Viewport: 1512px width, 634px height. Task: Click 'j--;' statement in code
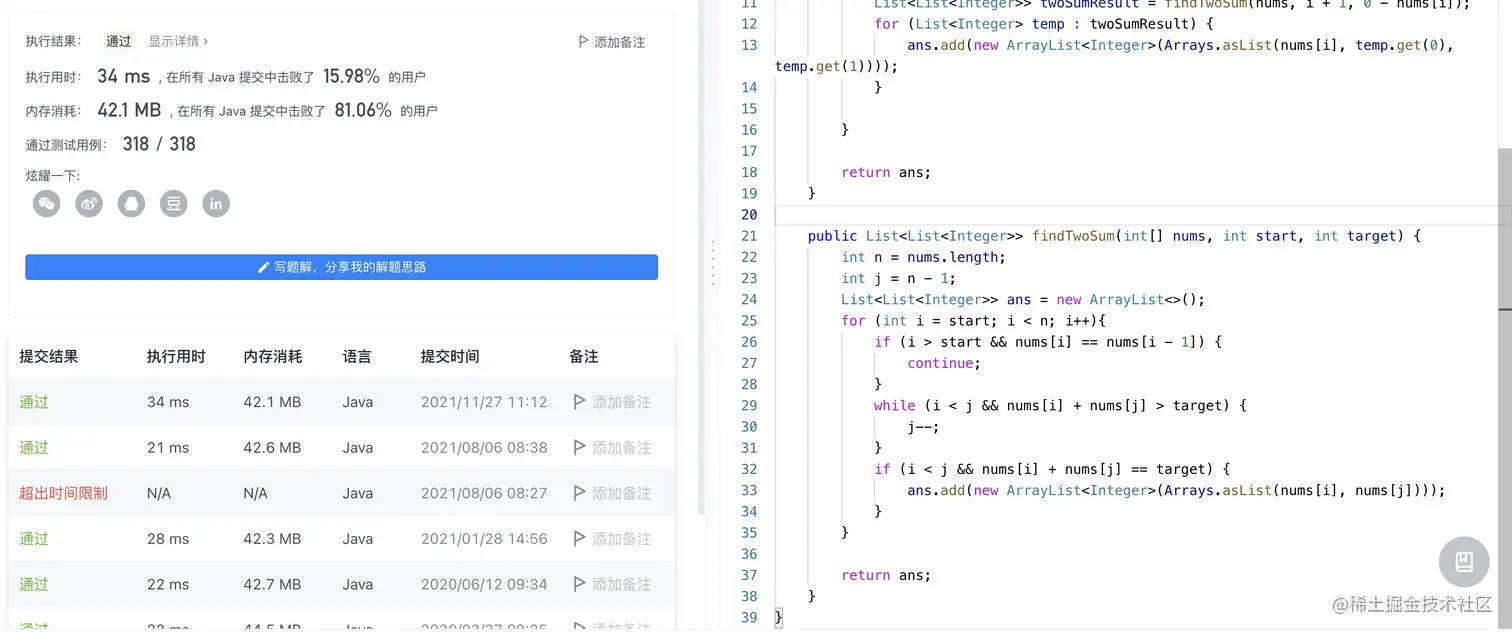pyautogui.click(x=923, y=427)
